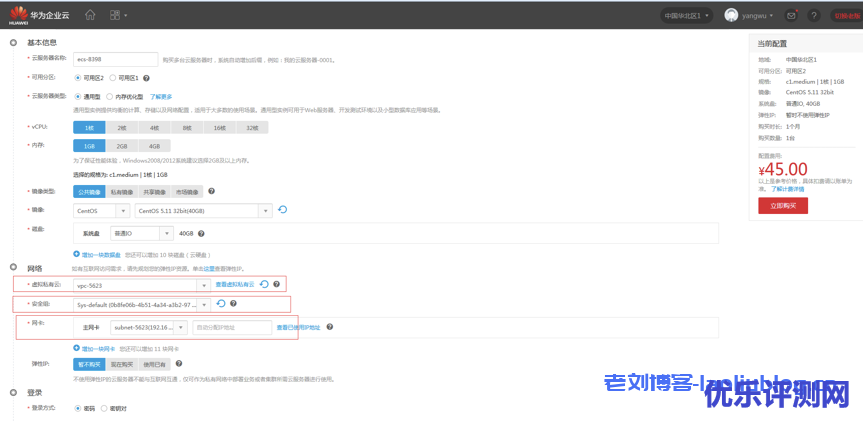Open the service list grid icon

pyautogui.click(x=118, y=15)
